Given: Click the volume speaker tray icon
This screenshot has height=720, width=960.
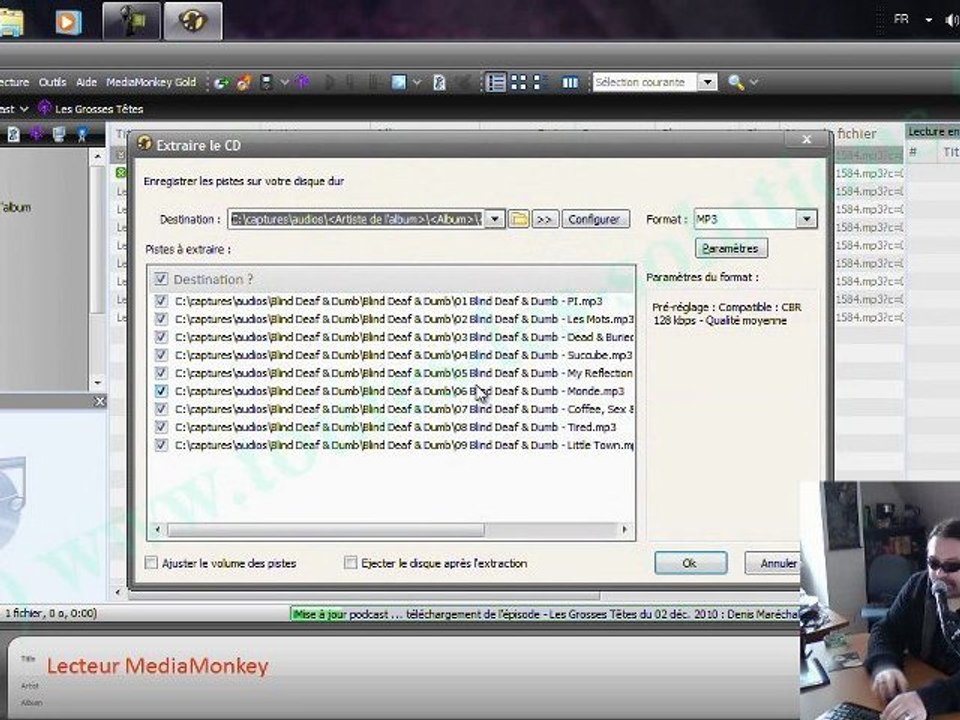Looking at the screenshot, I should coord(952,21).
